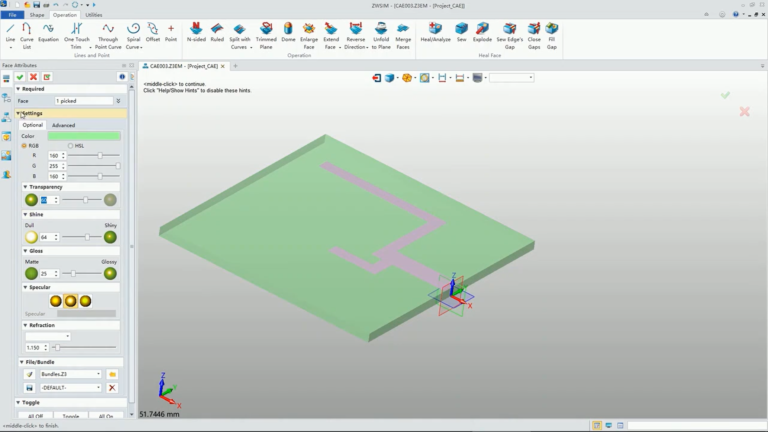768x432 pixels.
Task: Select the Merge Faces tool
Action: [x=403, y=36]
